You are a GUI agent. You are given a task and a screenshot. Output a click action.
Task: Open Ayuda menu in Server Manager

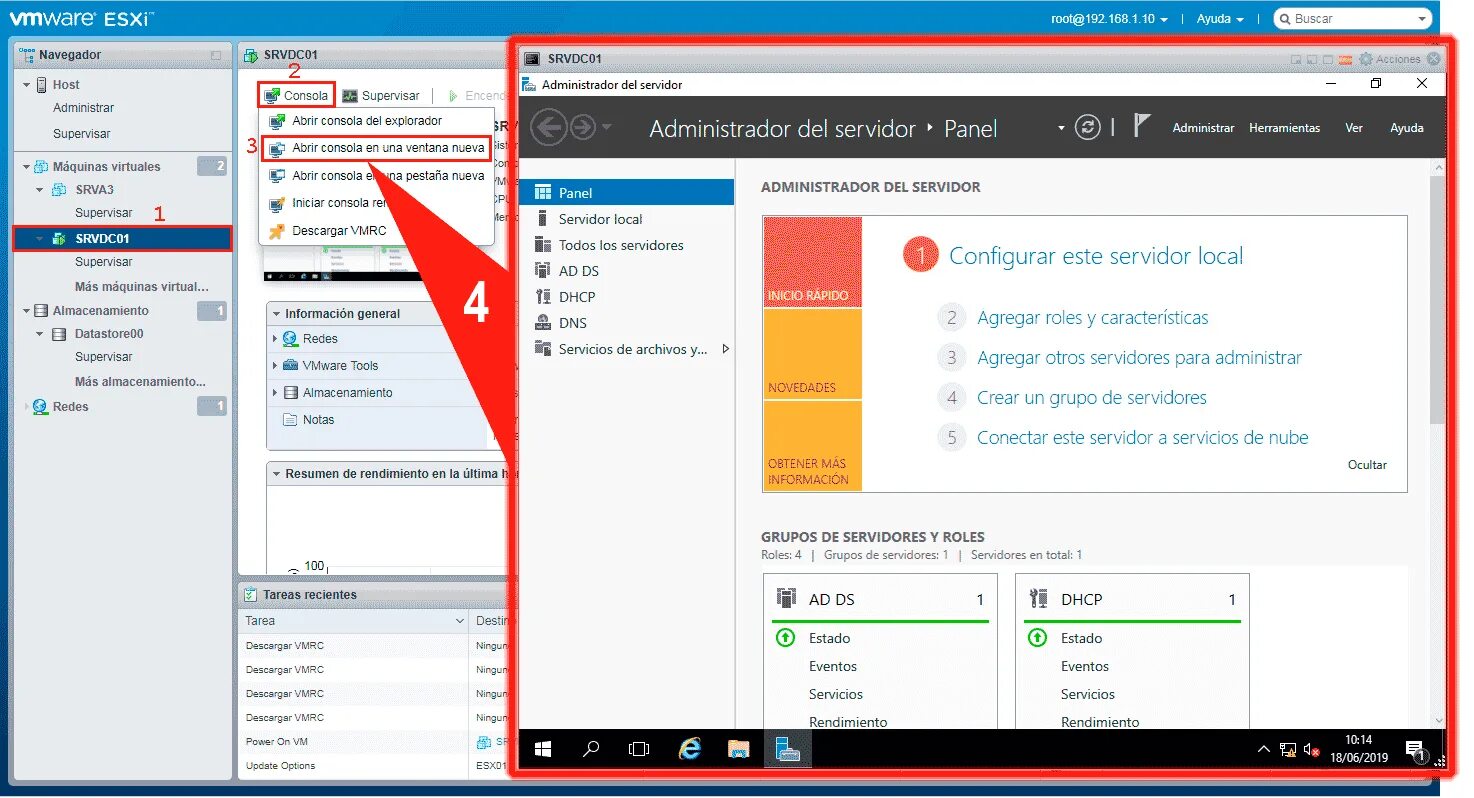[x=1406, y=128]
